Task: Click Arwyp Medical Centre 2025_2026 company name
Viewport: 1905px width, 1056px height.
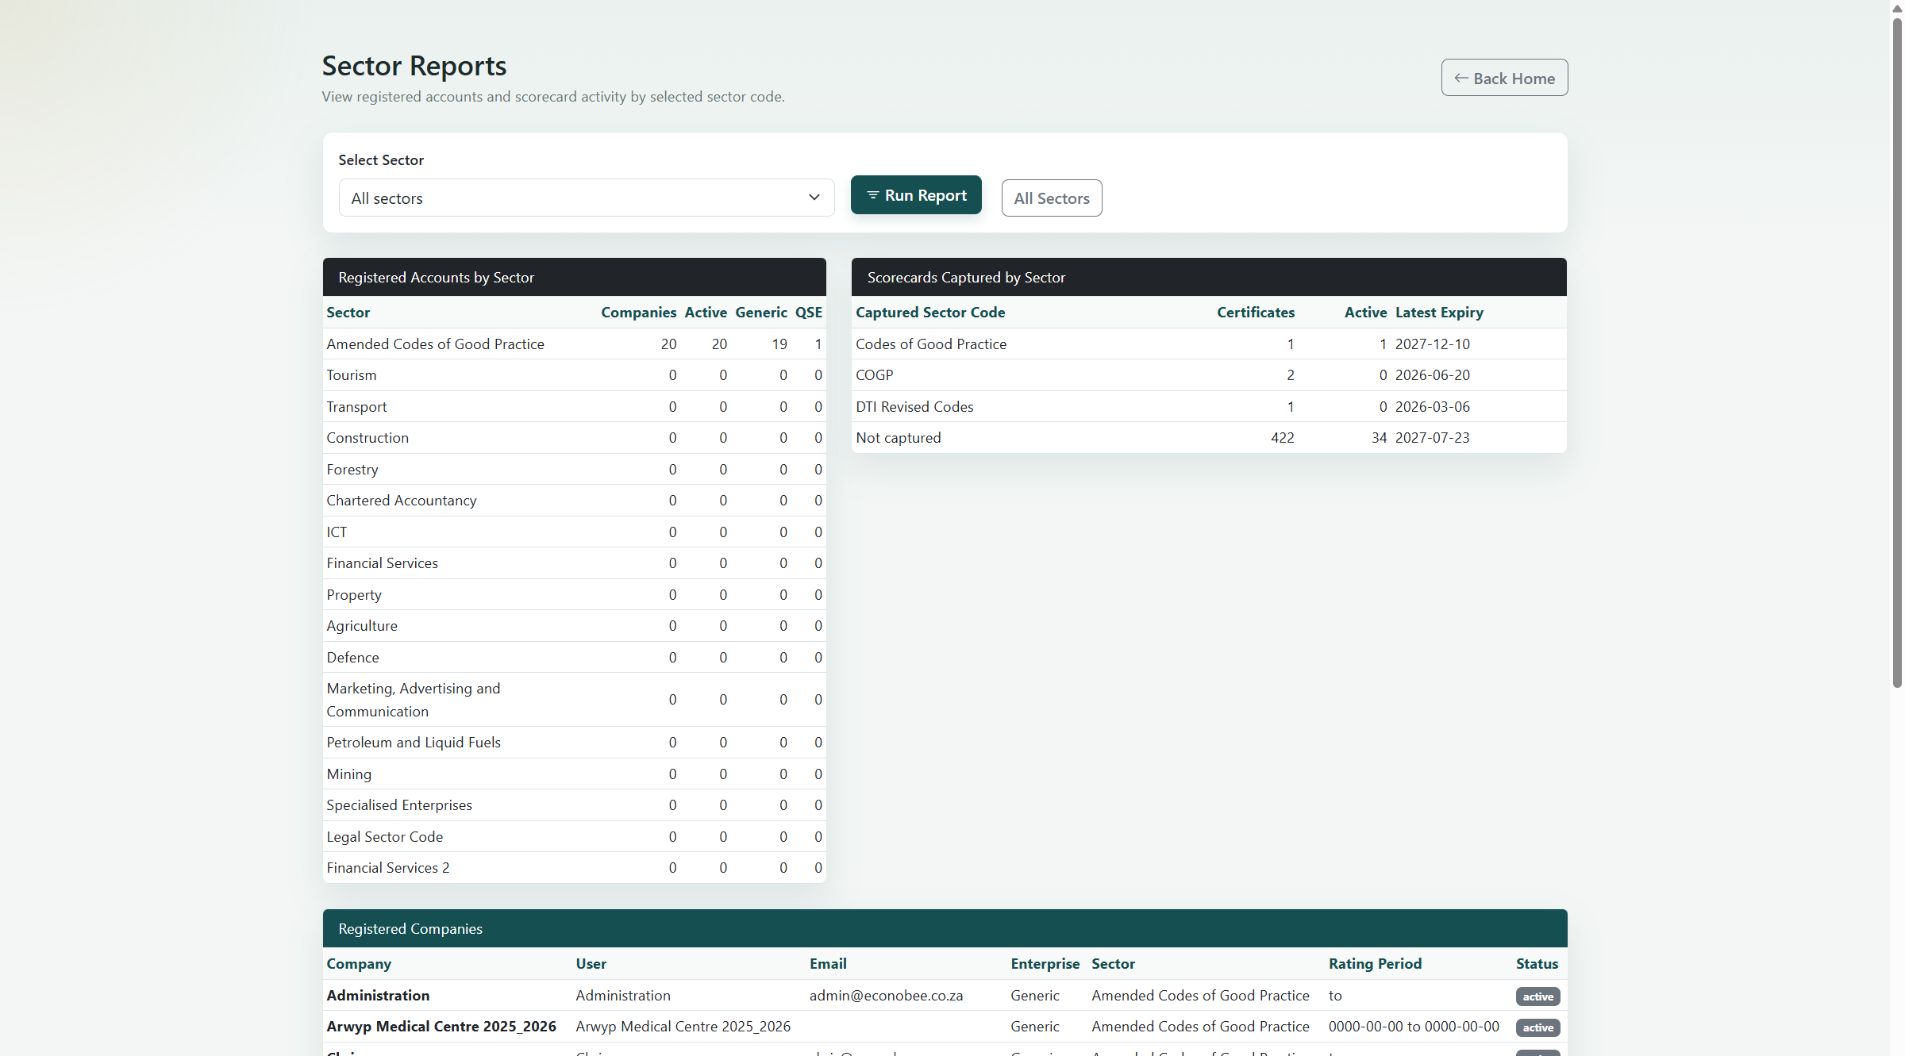Action: (x=441, y=1027)
